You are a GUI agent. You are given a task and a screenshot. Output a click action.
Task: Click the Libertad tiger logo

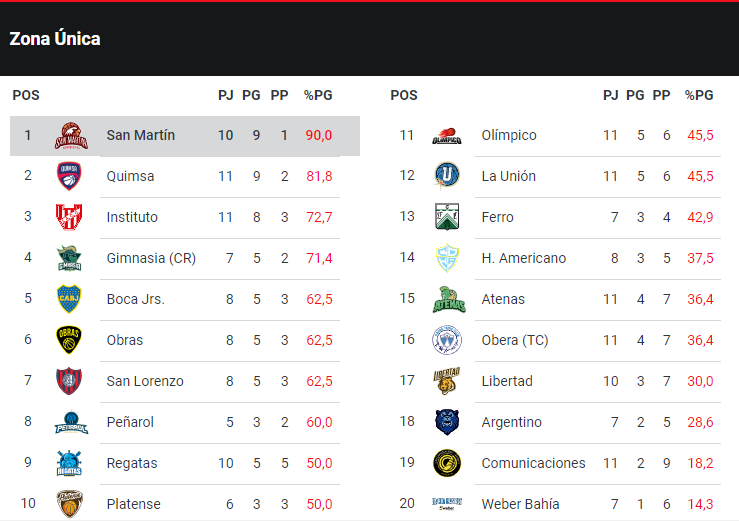coord(446,381)
